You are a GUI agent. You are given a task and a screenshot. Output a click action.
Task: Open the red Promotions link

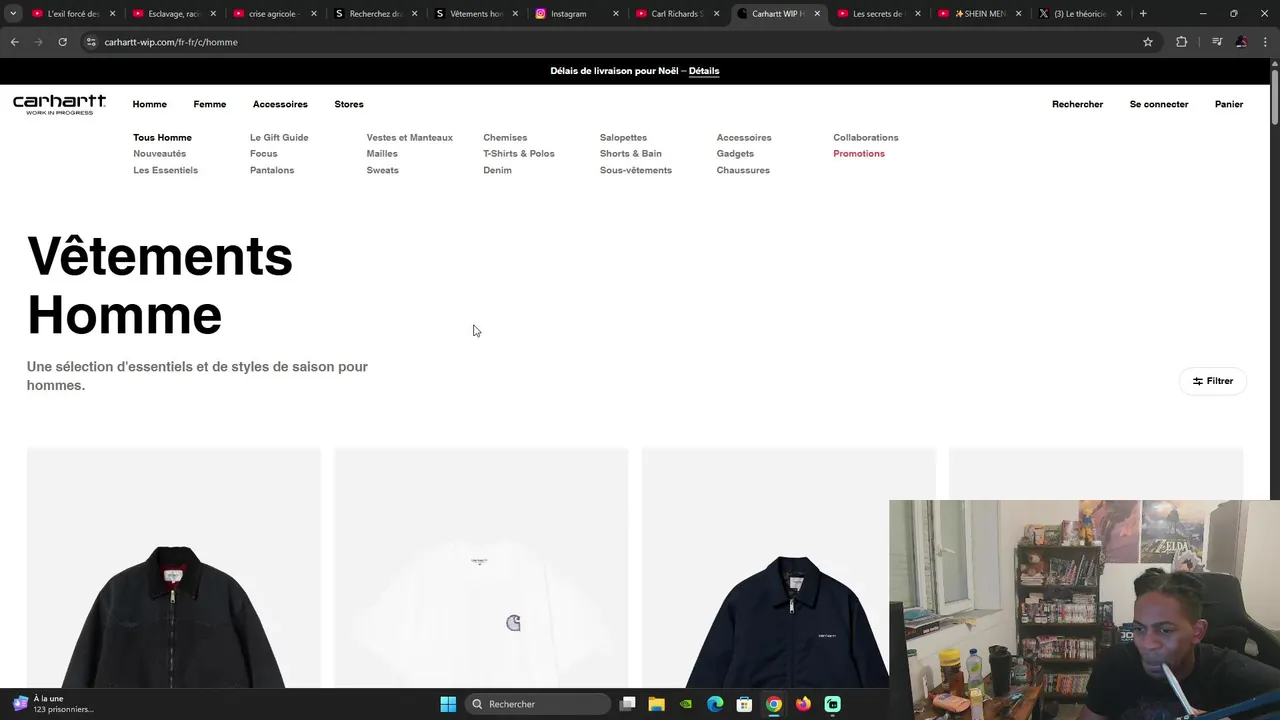click(x=859, y=154)
